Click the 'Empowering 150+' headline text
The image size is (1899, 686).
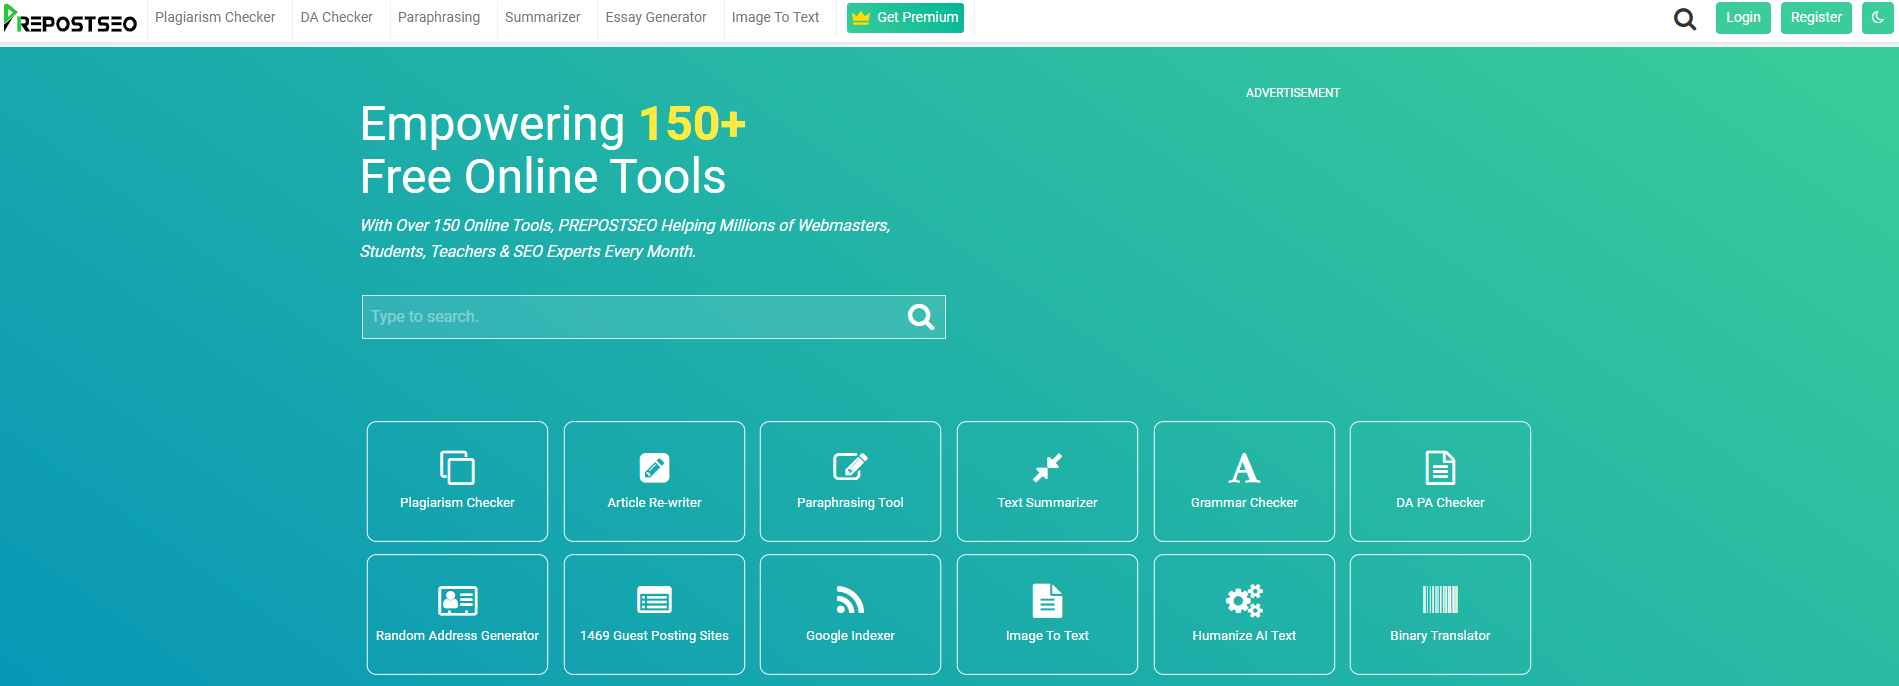pyautogui.click(x=553, y=124)
